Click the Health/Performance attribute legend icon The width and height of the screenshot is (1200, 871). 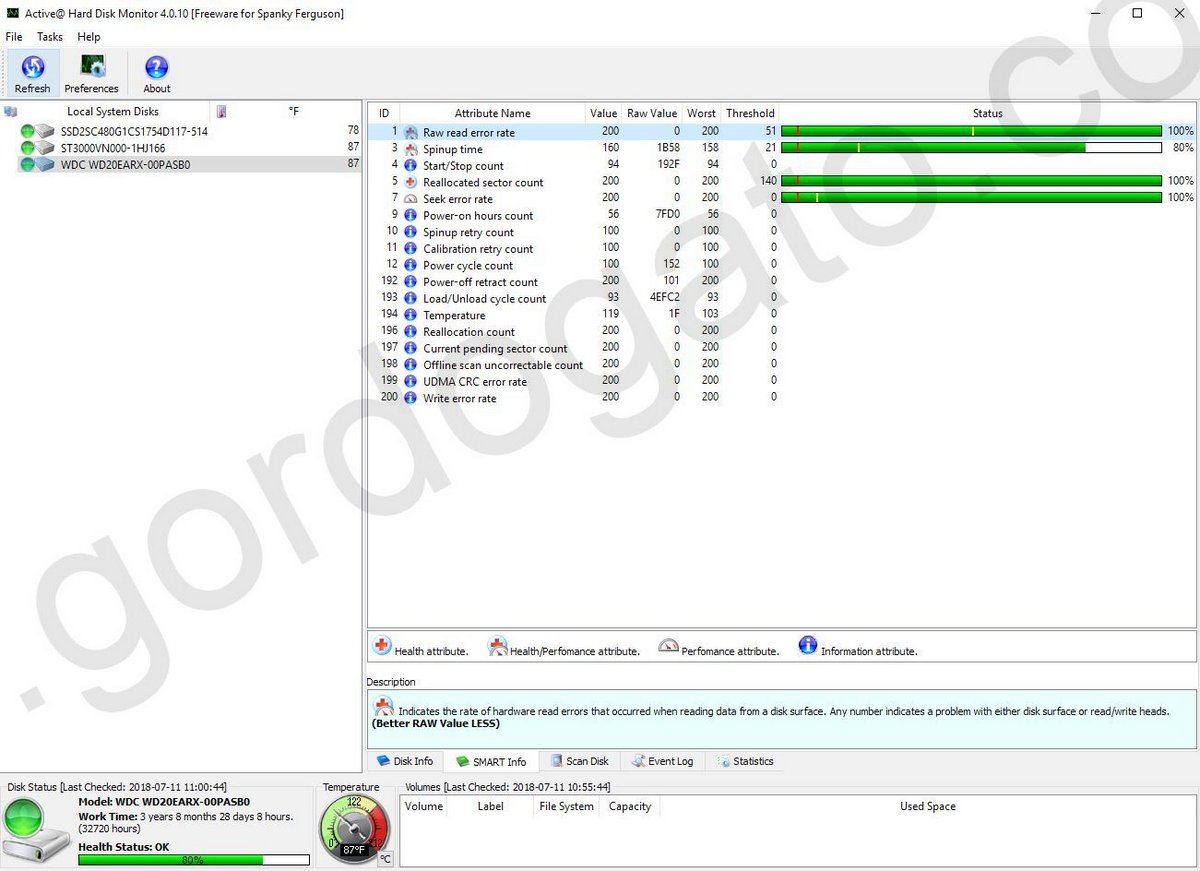click(x=497, y=646)
